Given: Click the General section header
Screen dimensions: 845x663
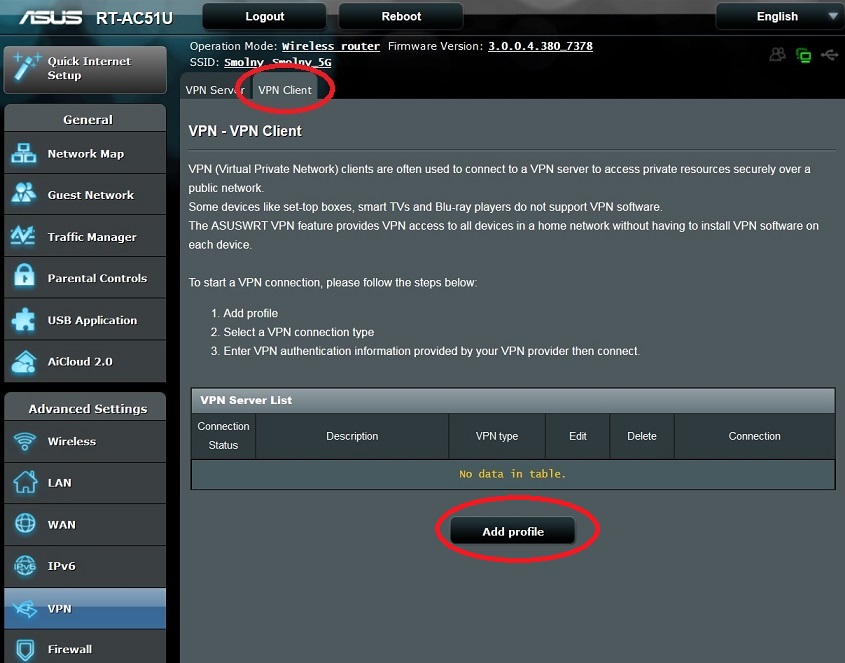Looking at the screenshot, I should click(88, 119).
